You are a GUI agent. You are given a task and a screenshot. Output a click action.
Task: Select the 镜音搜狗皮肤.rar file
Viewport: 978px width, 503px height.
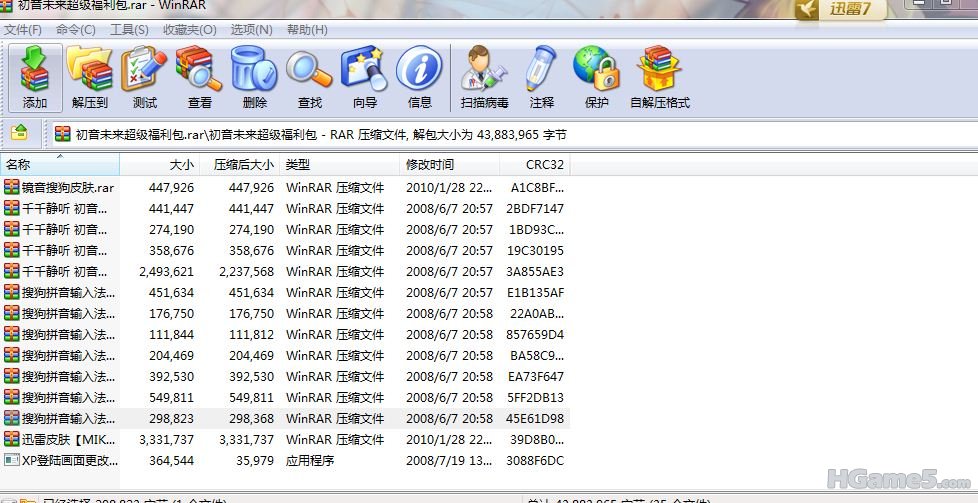click(x=67, y=187)
